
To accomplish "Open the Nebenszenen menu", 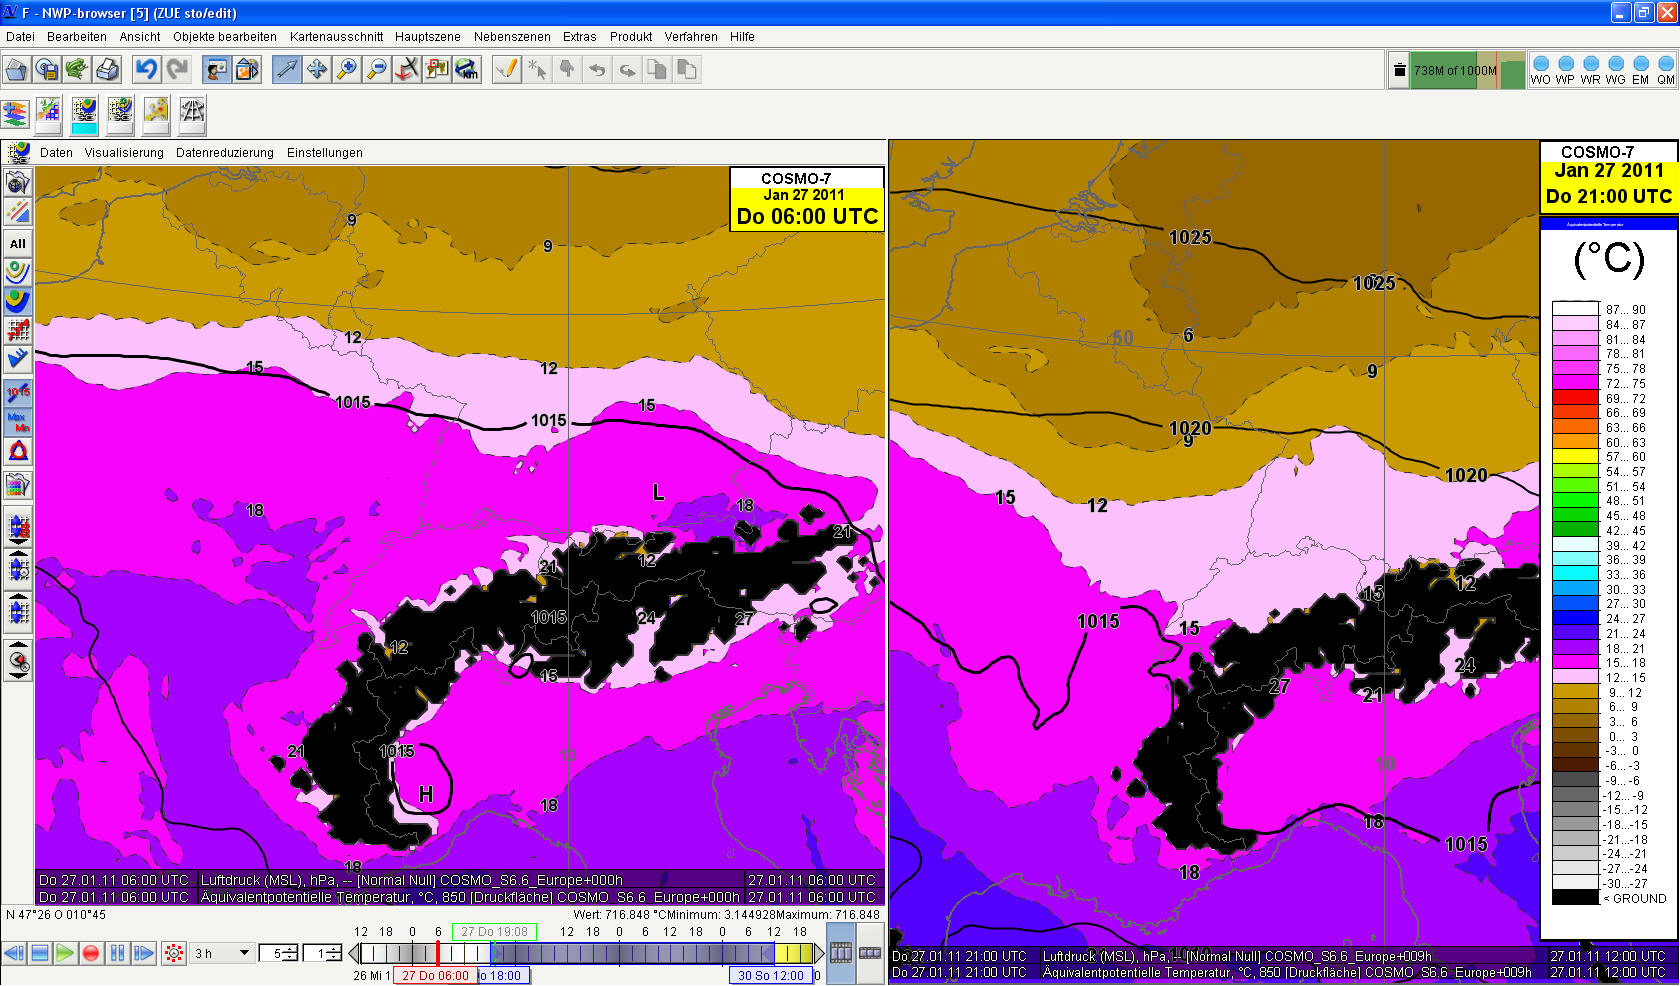I will (x=512, y=37).
